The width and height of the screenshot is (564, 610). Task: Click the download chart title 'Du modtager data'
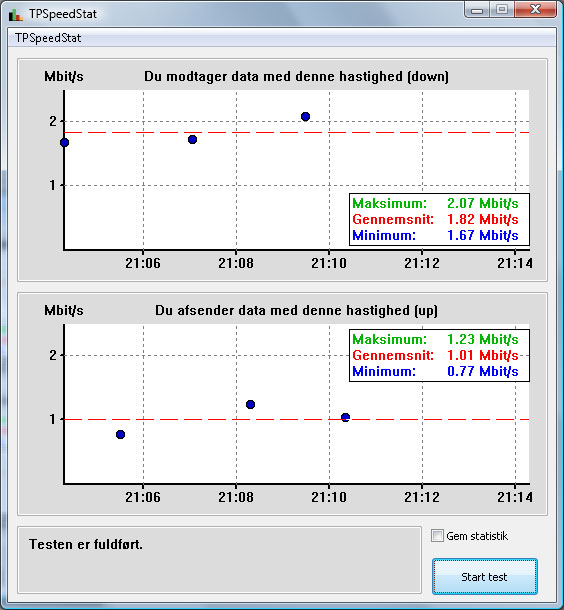296,77
